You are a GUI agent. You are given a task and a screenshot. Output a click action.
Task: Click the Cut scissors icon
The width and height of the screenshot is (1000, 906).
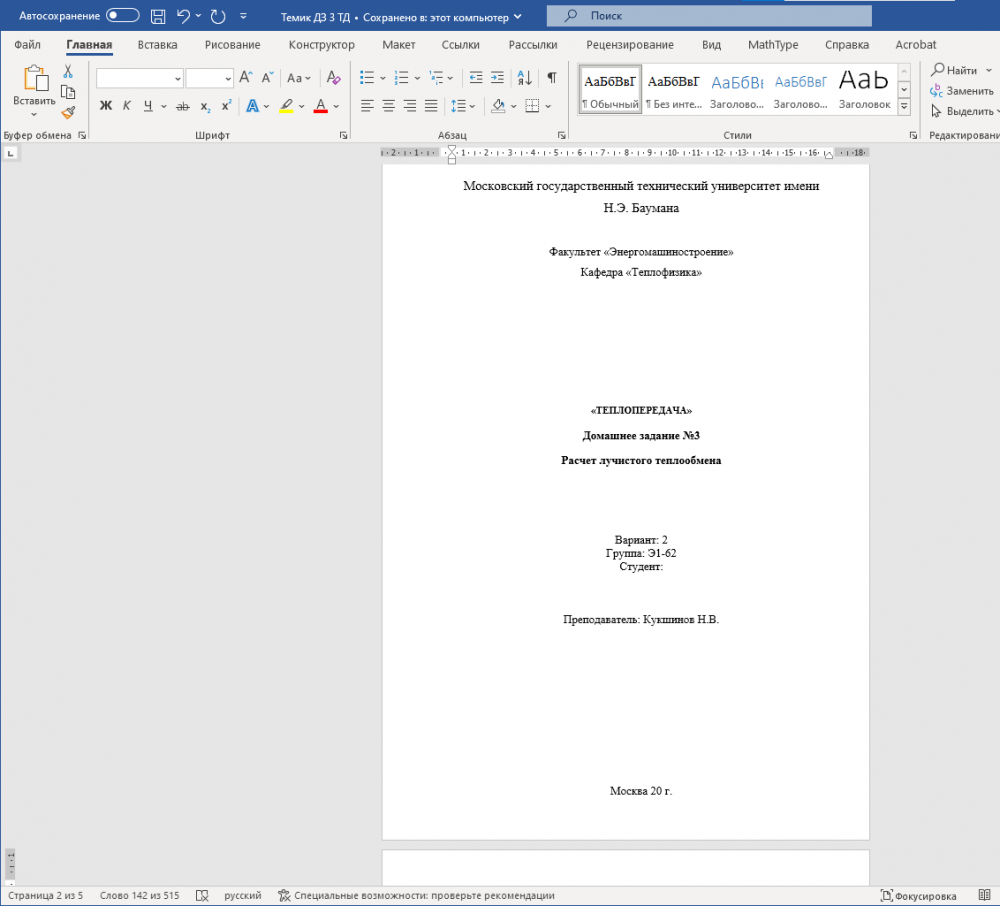pos(68,71)
